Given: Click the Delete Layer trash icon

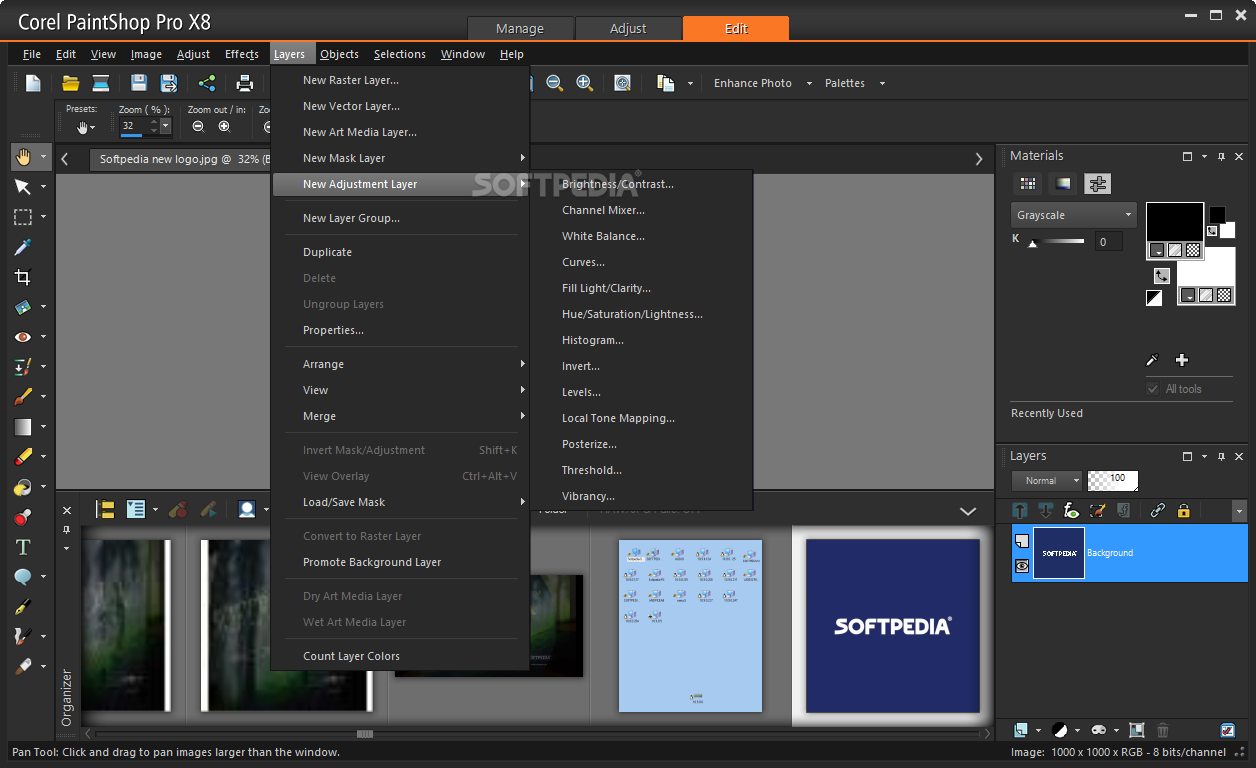Looking at the screenshot, I should 1163,731.
